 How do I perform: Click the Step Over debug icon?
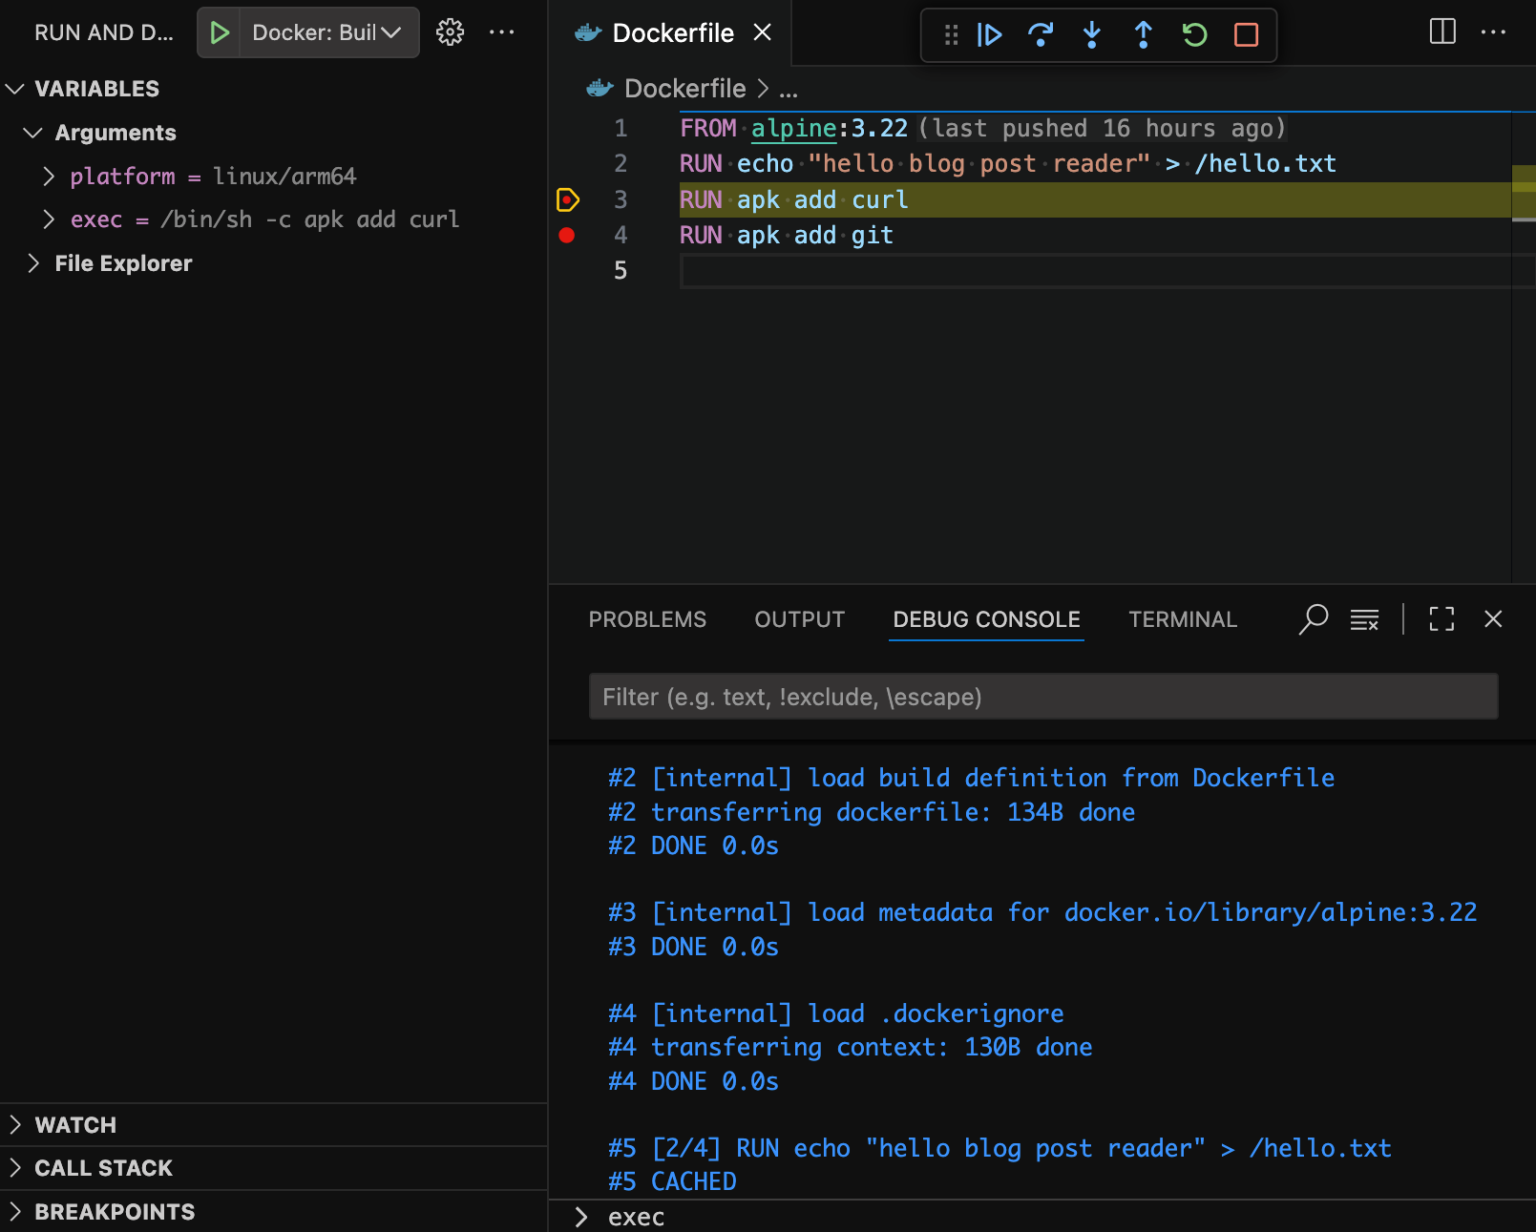point(1040,34)
